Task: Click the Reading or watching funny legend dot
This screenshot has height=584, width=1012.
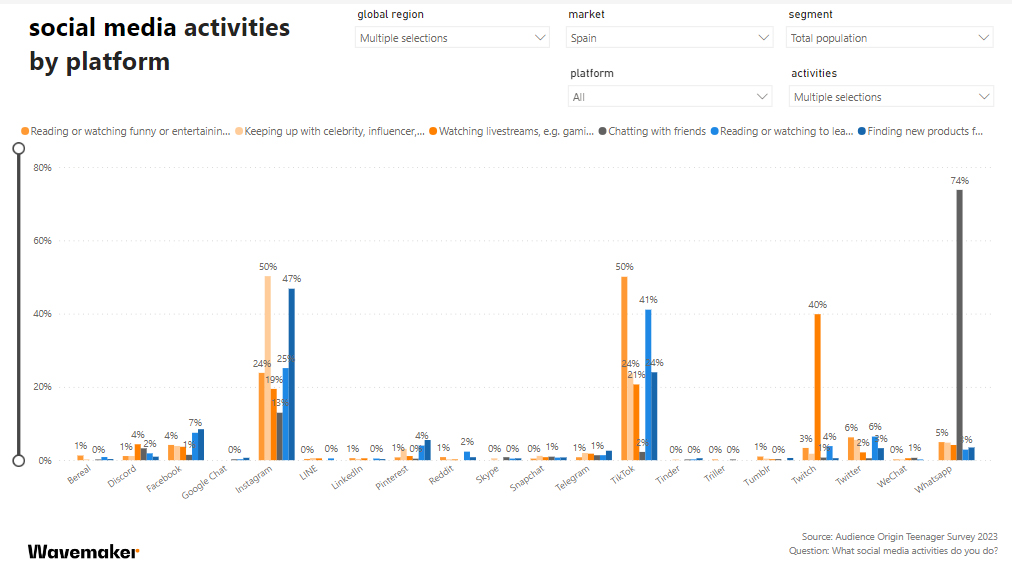Action: 25,131
